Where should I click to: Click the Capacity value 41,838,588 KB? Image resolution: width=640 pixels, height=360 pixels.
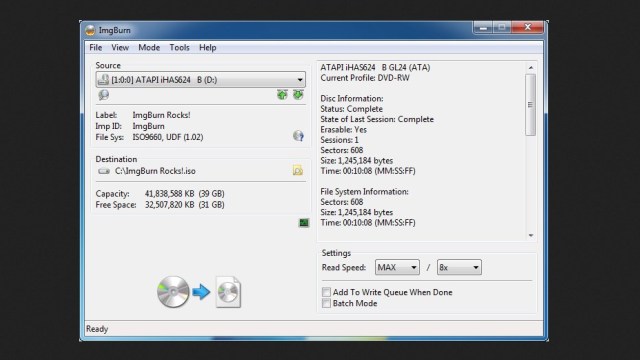169,193
